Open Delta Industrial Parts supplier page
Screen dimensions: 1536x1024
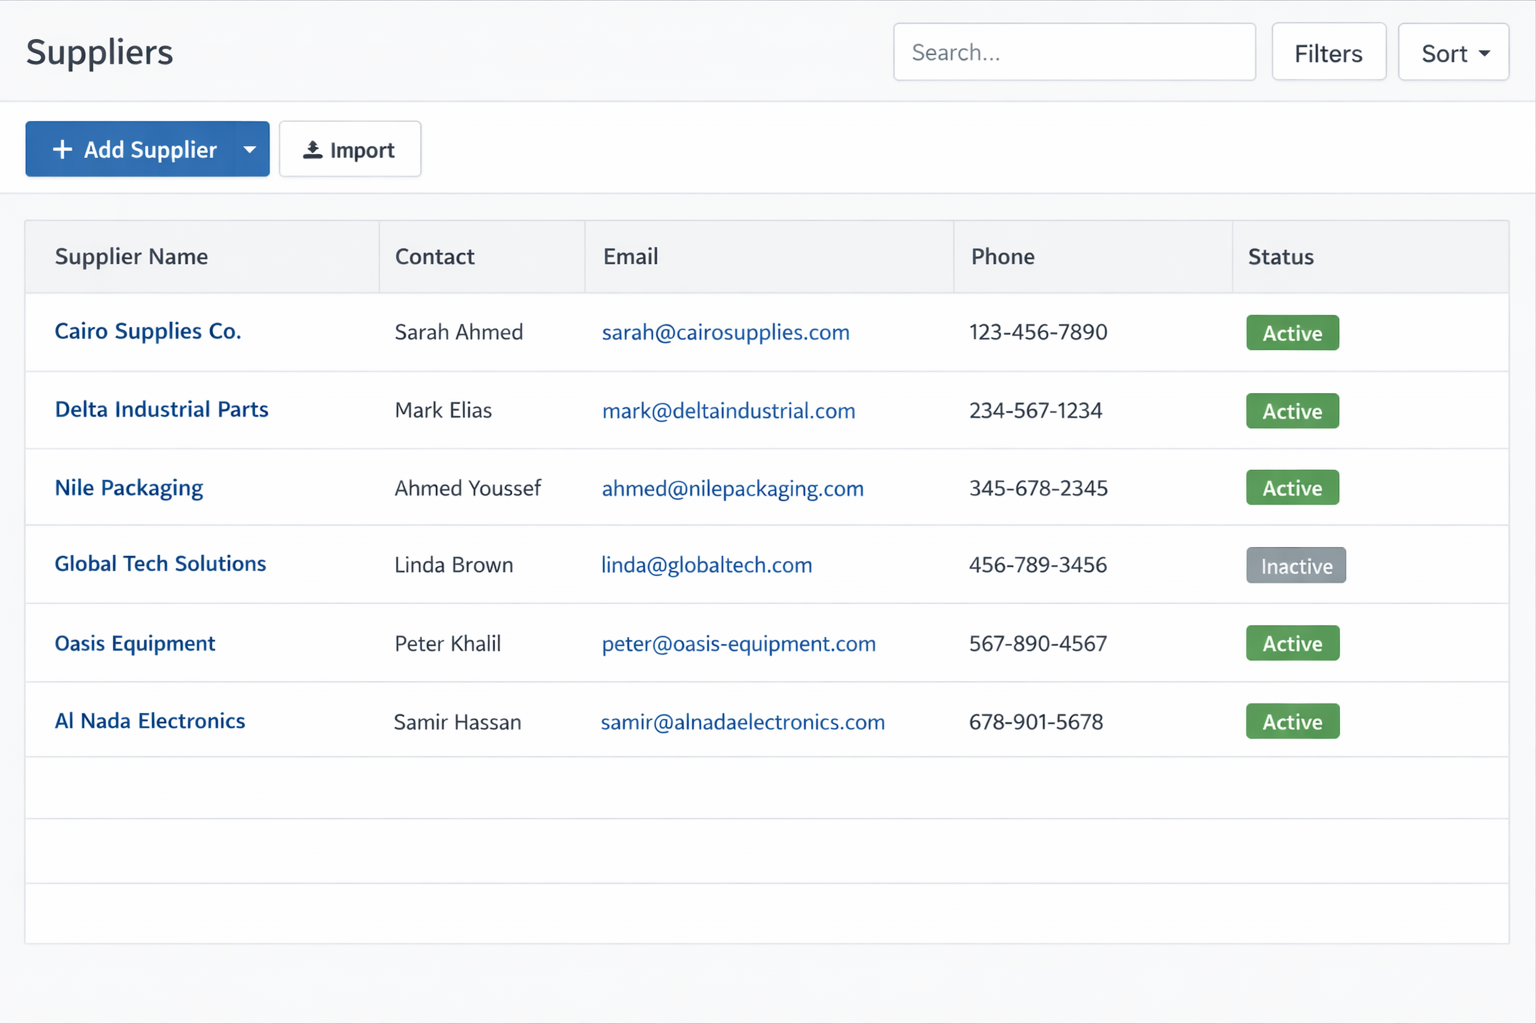click(x=161, y=409)
